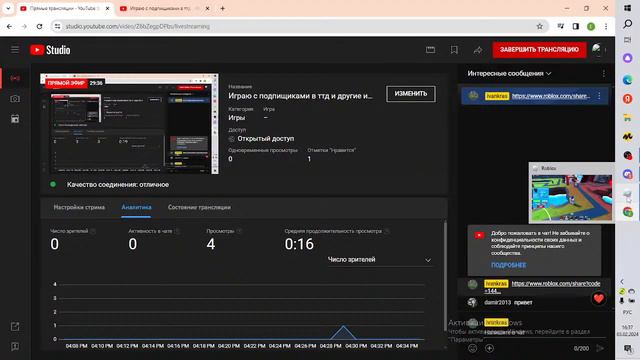Click the YouTube Studio logo
Image resolution: width=640 pixels, height=360 pixels.
50,50
